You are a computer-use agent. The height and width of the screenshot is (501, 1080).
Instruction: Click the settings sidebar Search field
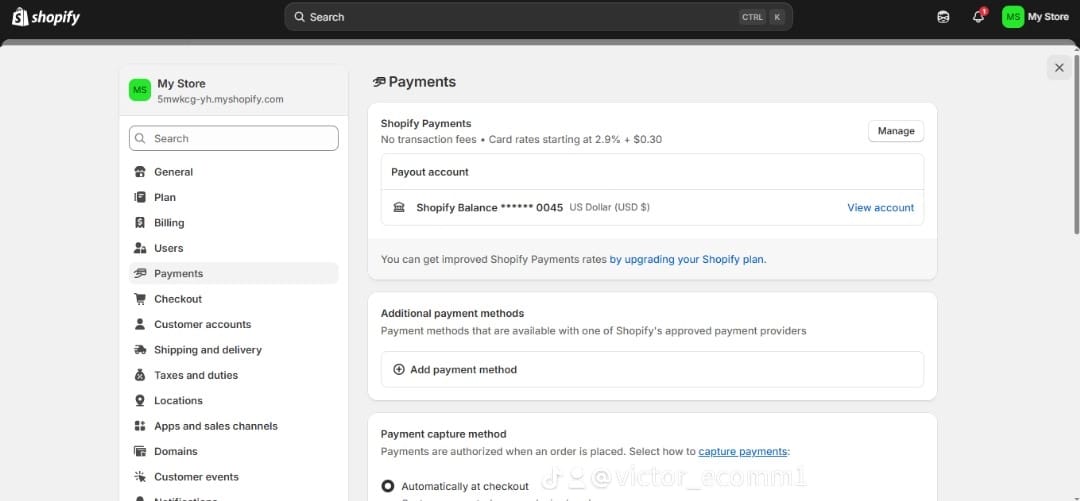tap(233, 139)
